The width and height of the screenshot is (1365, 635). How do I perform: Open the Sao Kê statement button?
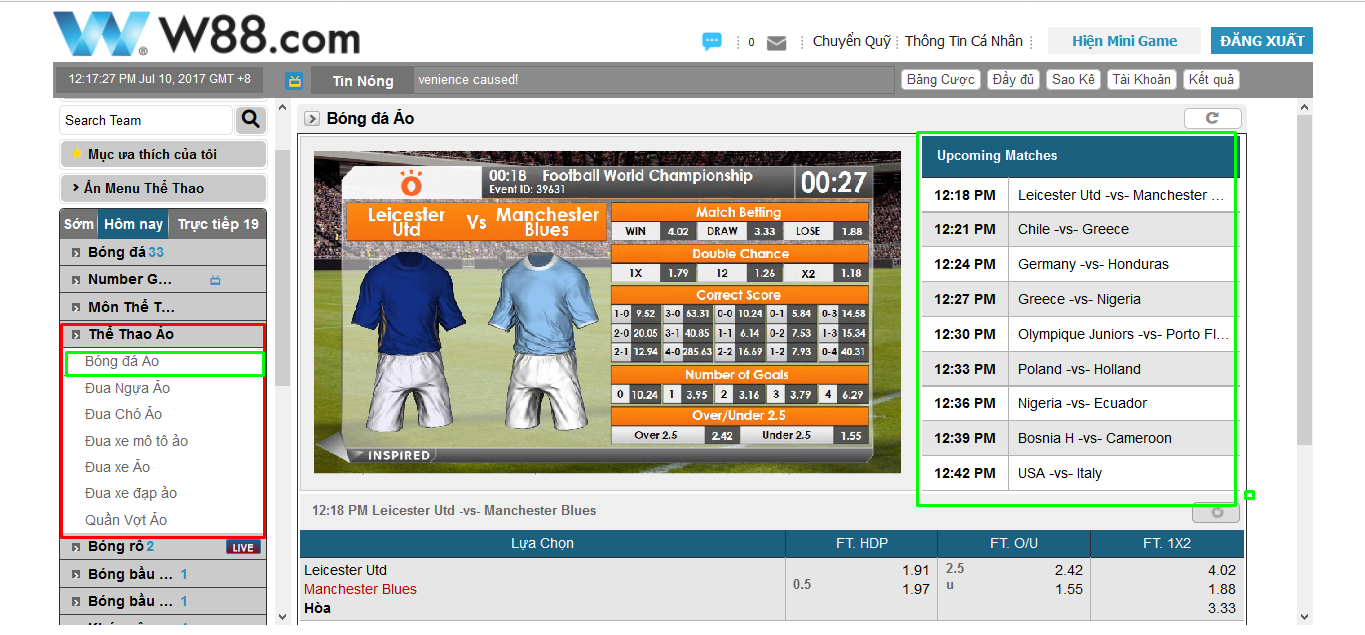(x=1074, y=80)
